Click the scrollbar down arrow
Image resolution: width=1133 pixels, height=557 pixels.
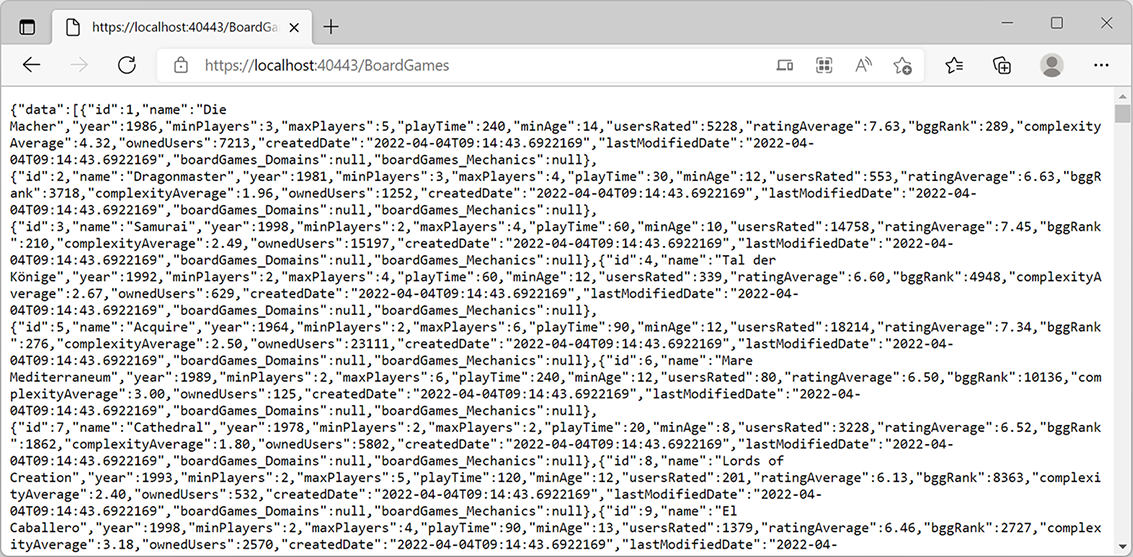tap(1122, 549)
